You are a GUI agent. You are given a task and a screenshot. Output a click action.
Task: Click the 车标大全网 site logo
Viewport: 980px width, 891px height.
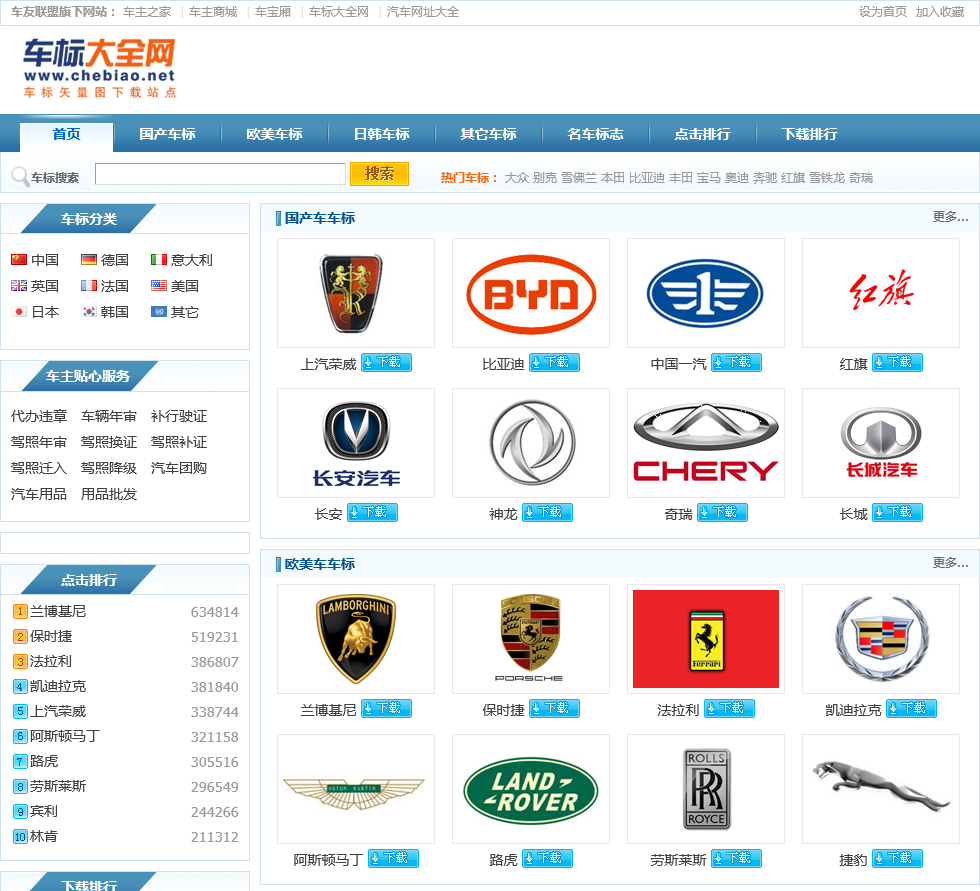pos(99,67)
